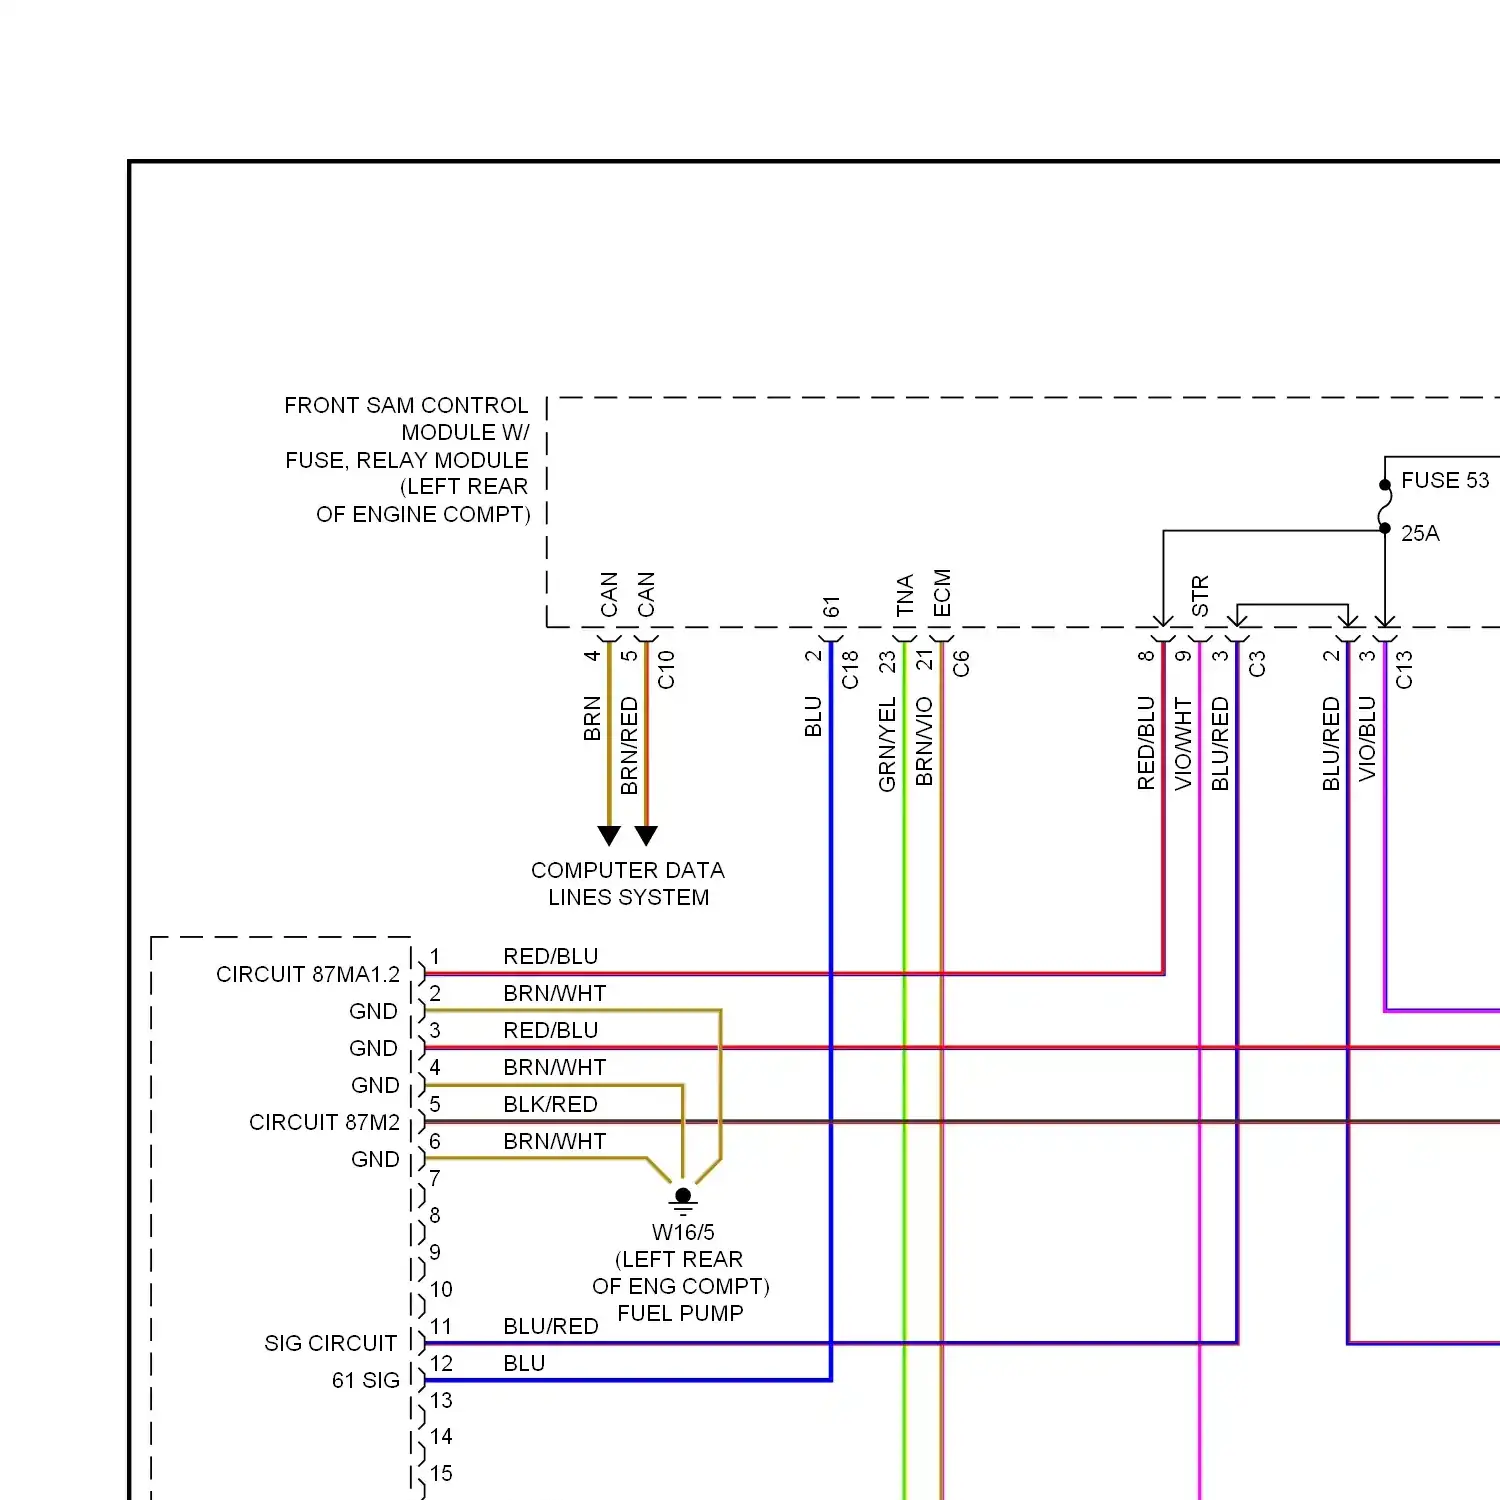Click the STR terminal label
The image size is (1500, 1500).
[1200, 596]
